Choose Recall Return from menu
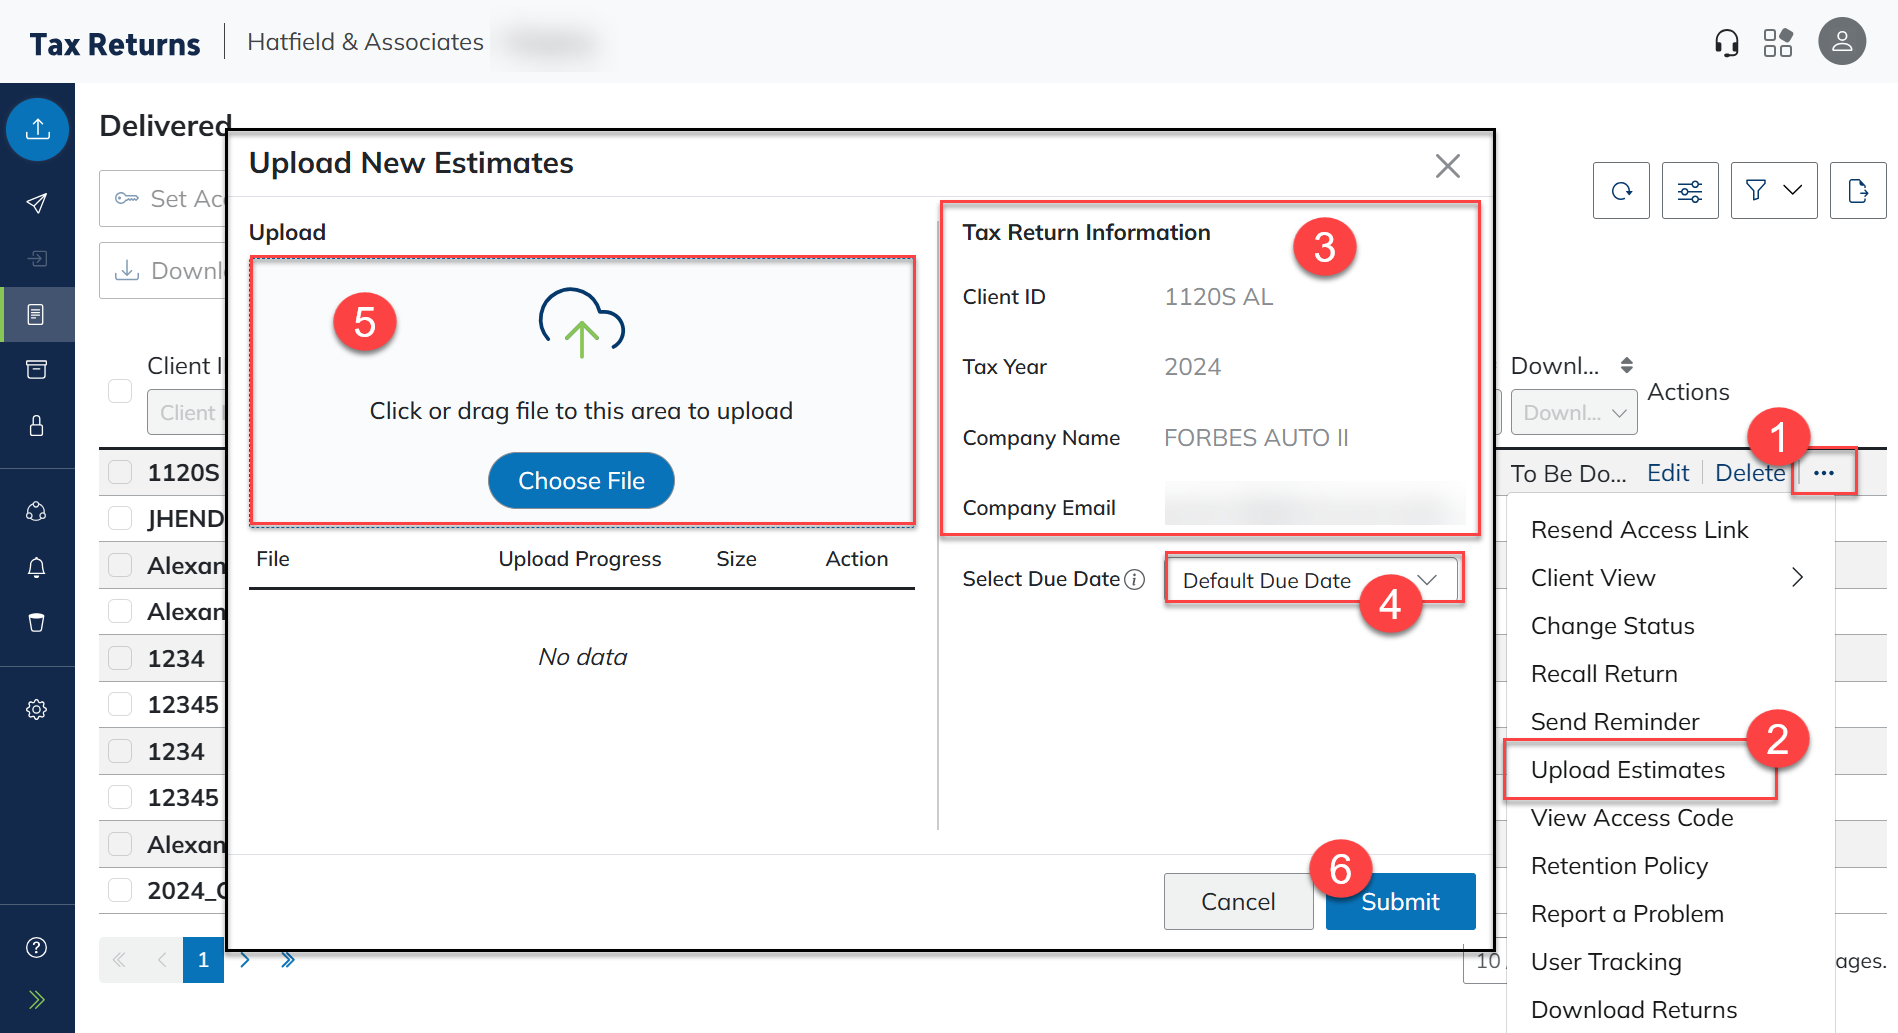This screenshot has height=1033, width=1898. pyautogui.click(x=1603, y=673)
